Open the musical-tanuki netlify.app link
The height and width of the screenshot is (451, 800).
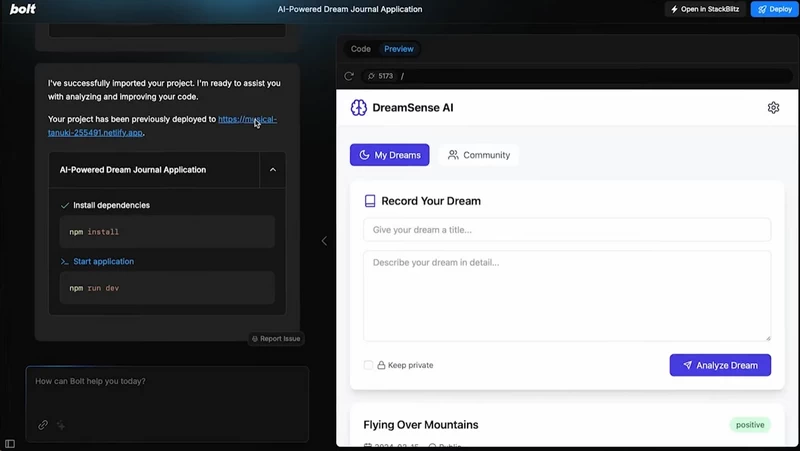point(162,126)
